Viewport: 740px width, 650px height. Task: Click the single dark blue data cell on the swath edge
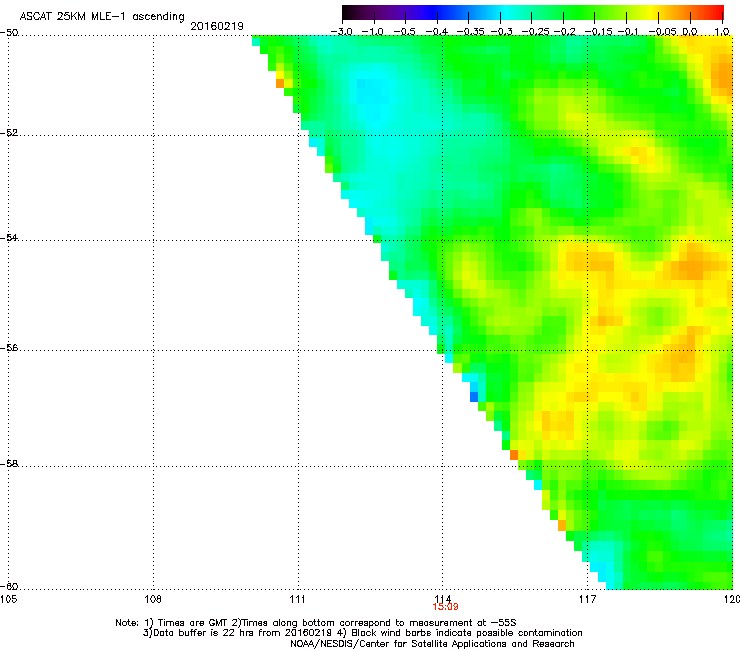(x=474, y=397)
